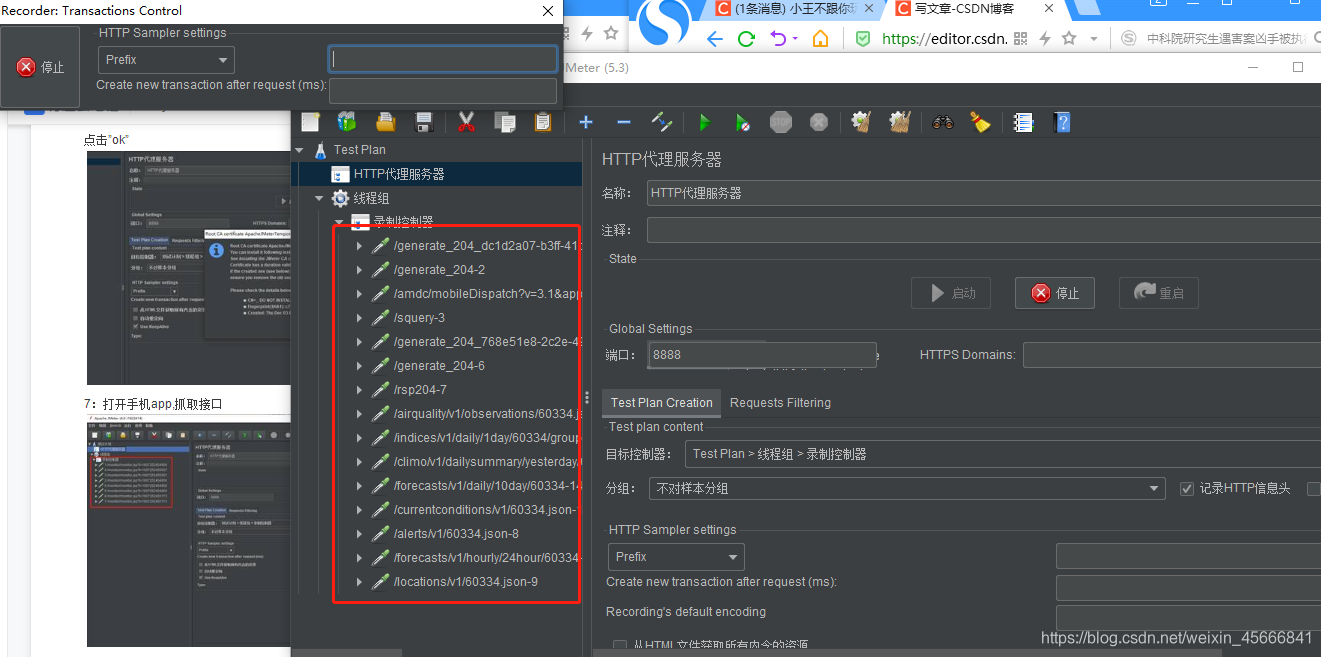1321x657 pixels.
Task: Click the Shutdown toolbar icon
Action: [819, 122]
